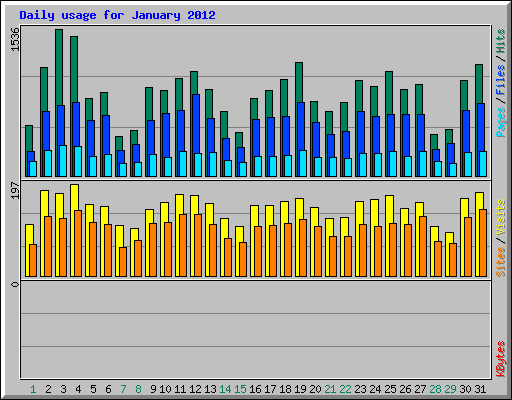Click the green Hits bar for day 25
The width and height of the screenshot is (512, 400).
coord(389,92)
